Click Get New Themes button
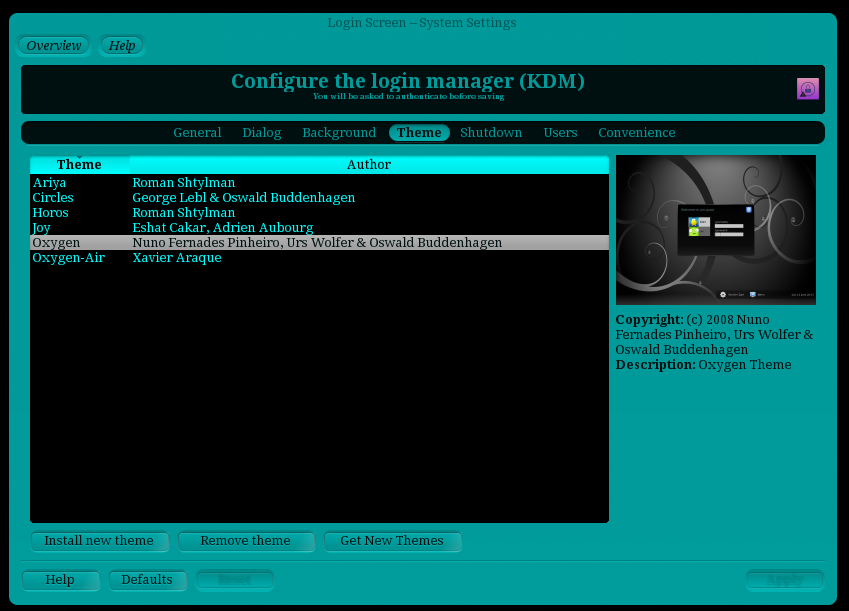 392,541
